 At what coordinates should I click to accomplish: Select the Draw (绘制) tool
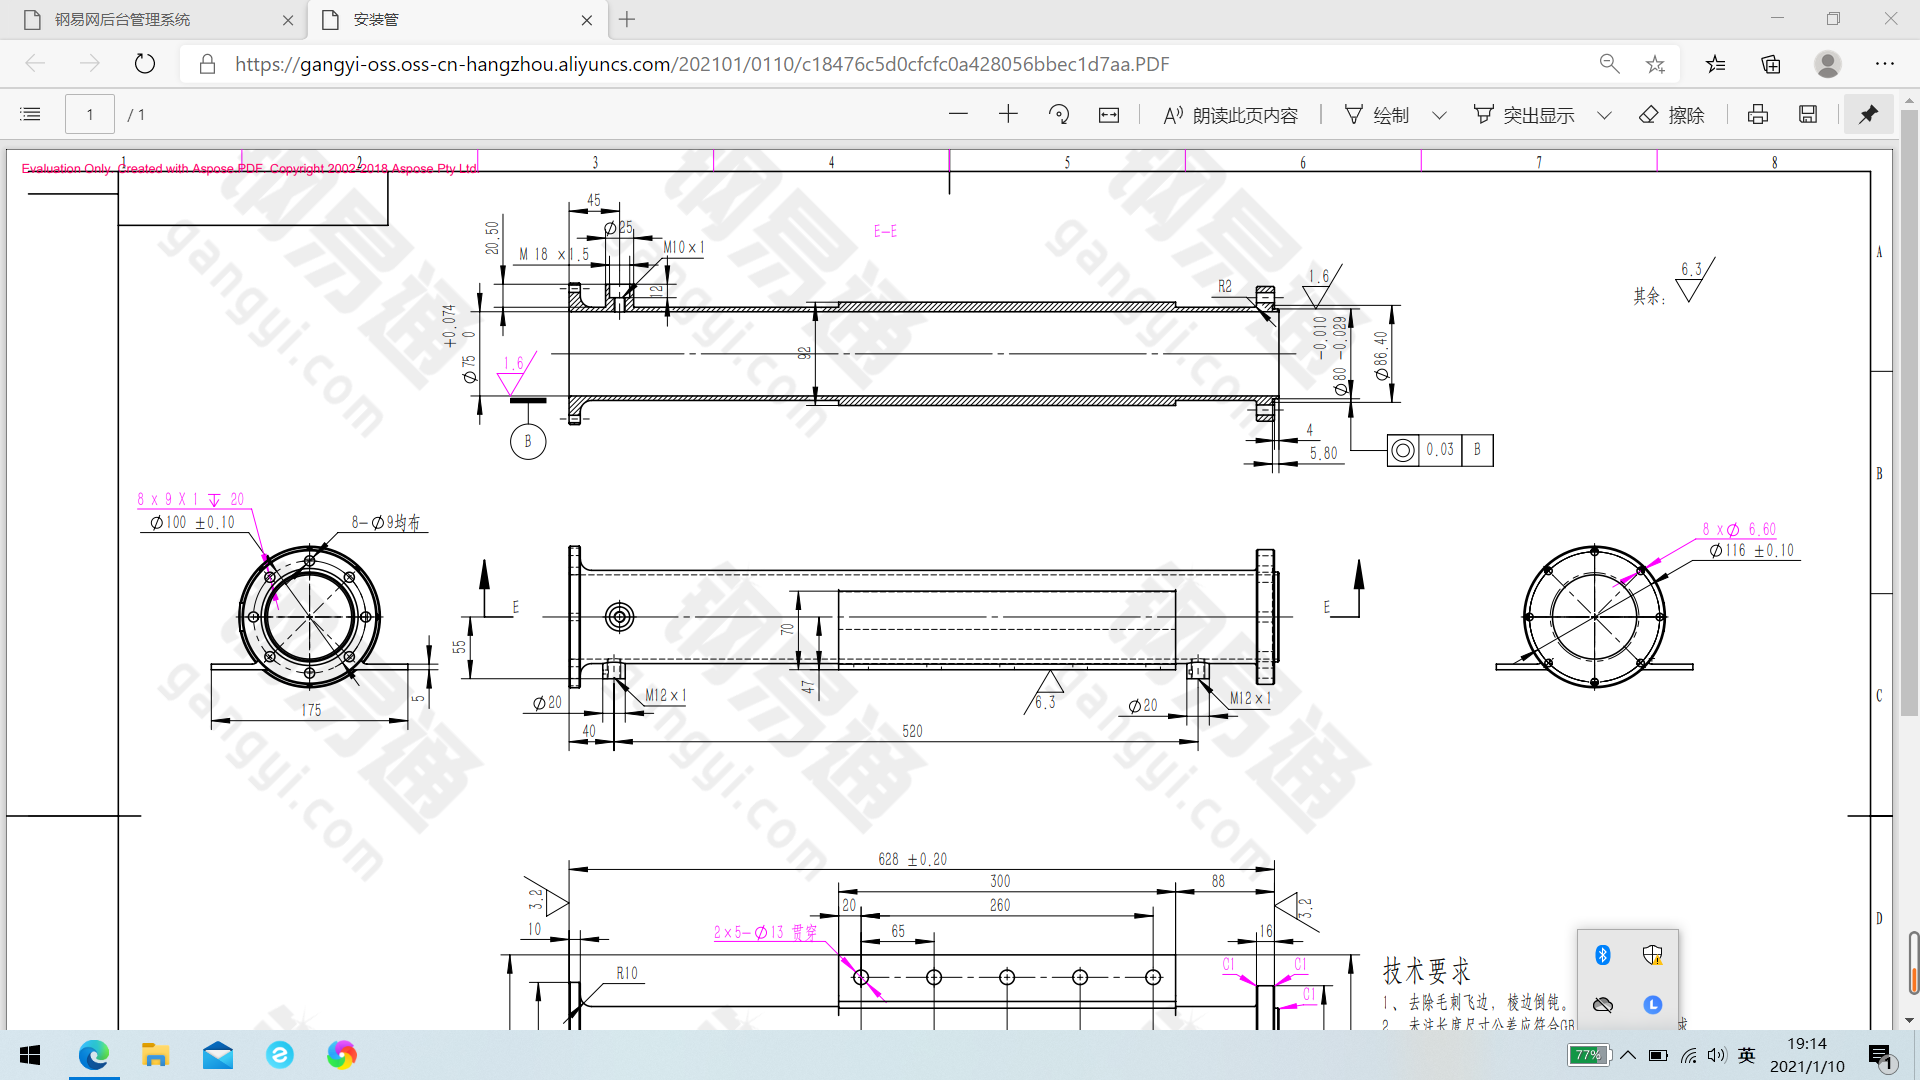tap(1377, 115)
